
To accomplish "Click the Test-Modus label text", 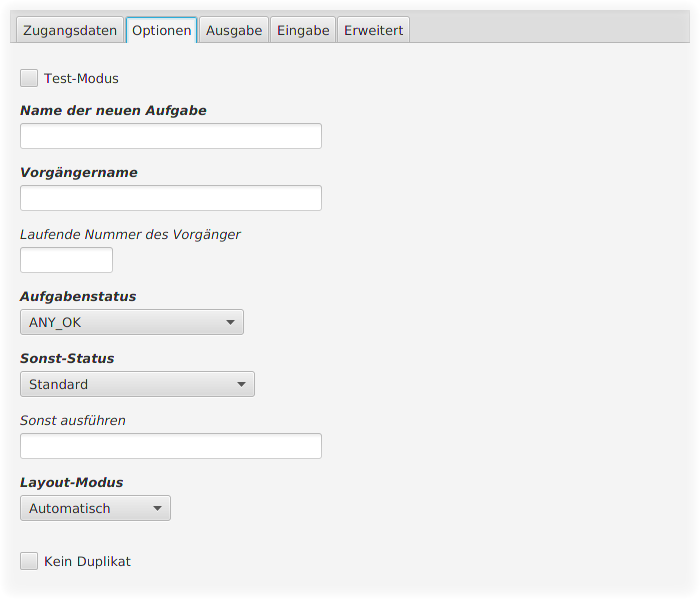I will [81, 79].
